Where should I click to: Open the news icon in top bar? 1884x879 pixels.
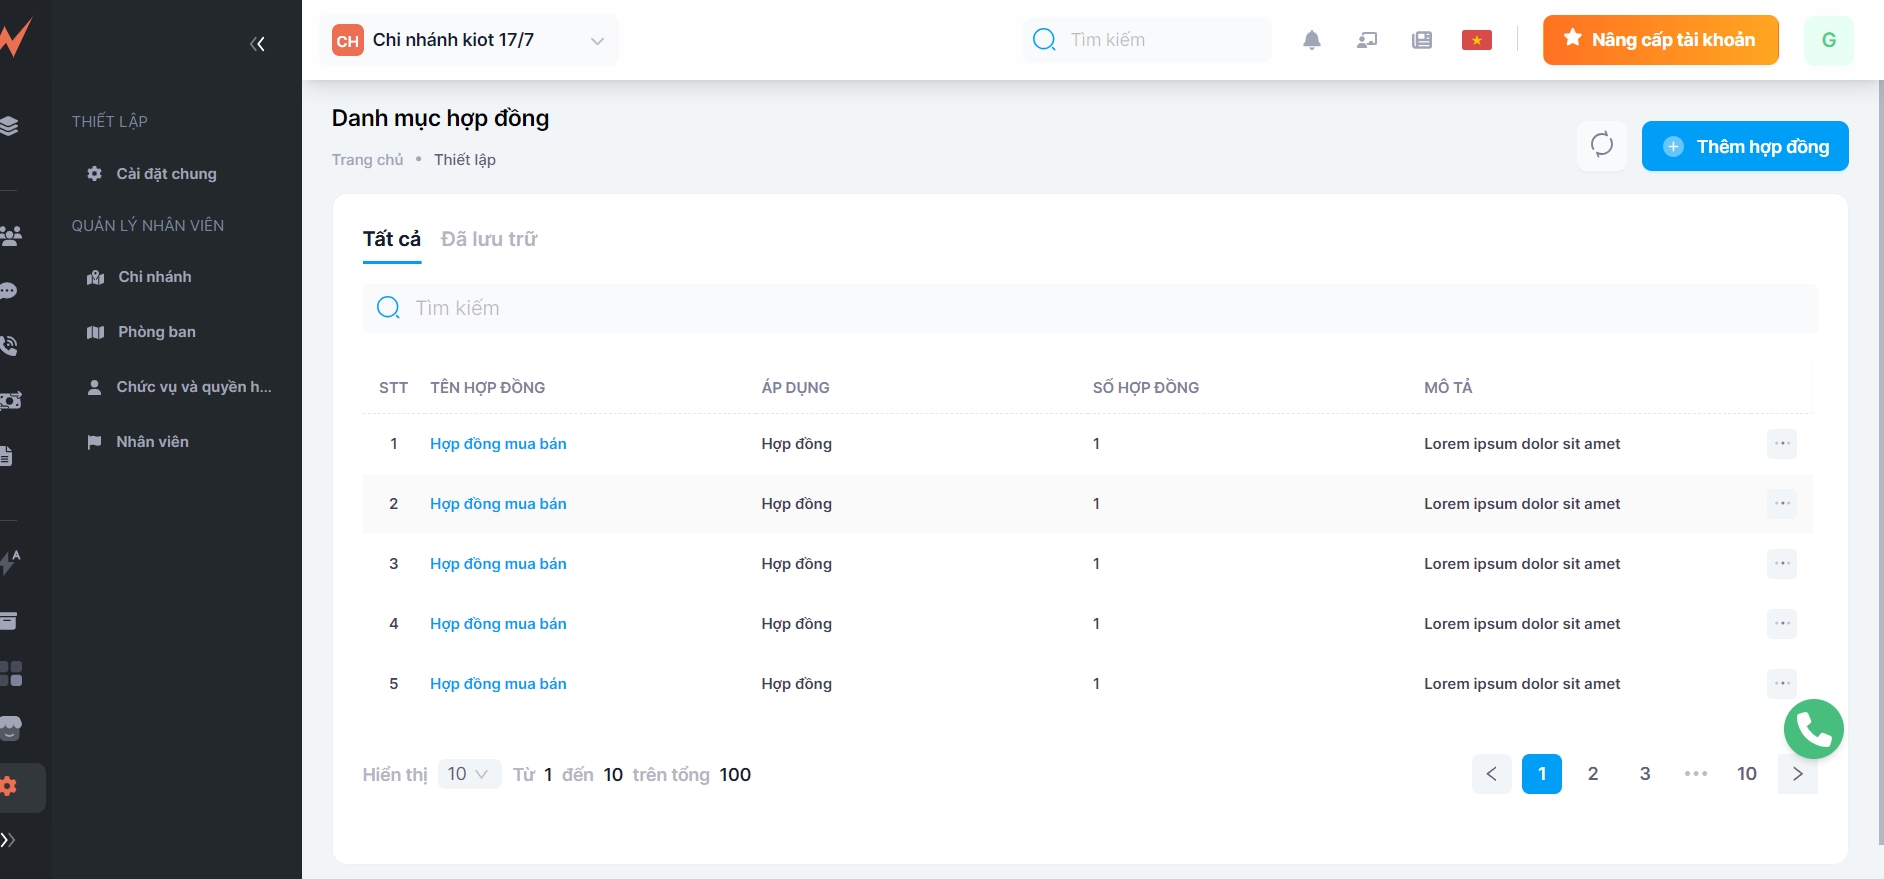point(1421,40)
